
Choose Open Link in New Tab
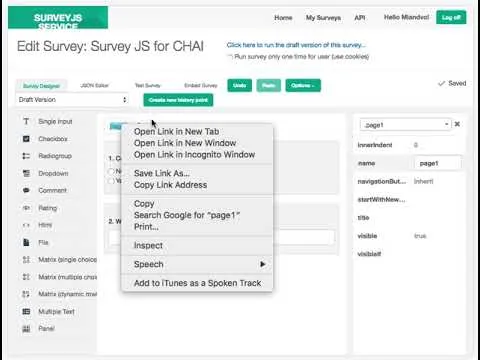177,132
